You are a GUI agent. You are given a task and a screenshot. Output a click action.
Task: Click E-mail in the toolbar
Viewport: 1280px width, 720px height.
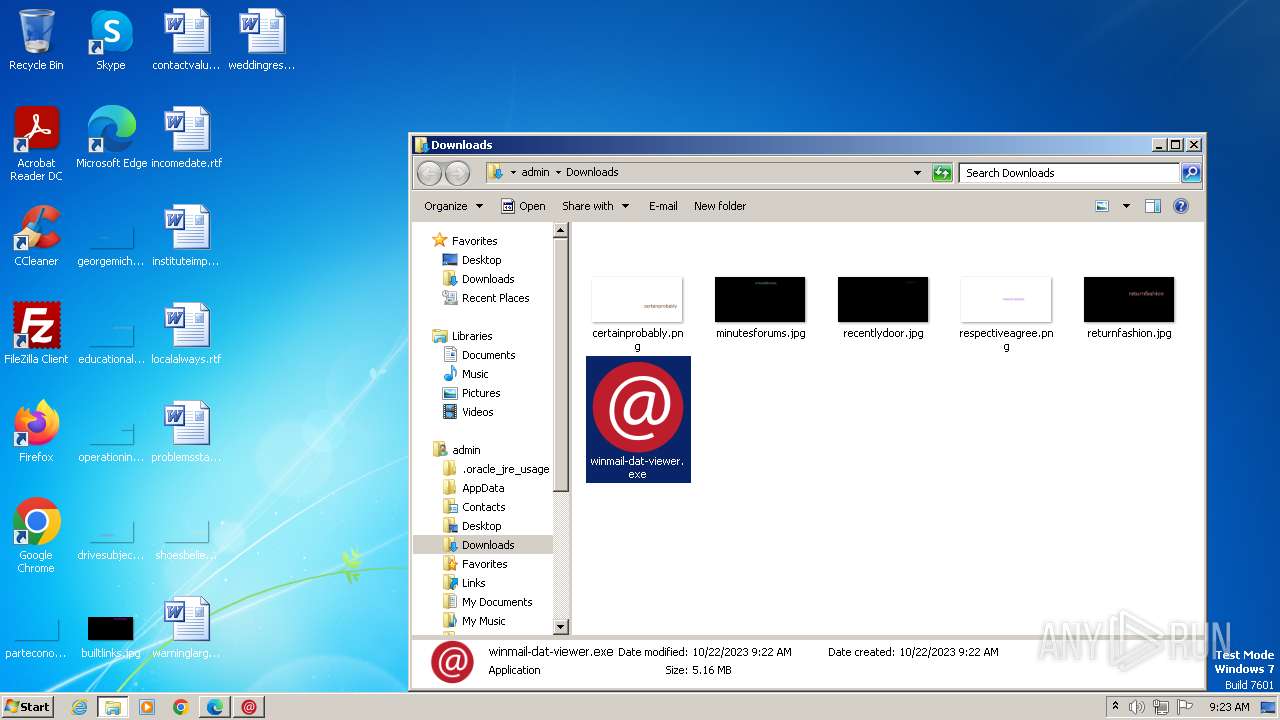pos(663,206)
